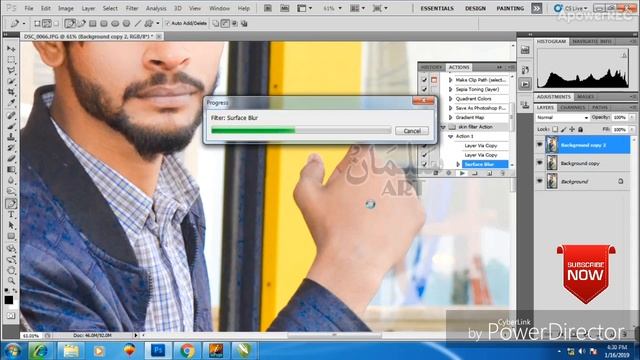Switch to the History tab
Viewport: 640px width, 360px height.
coord(431,67)
